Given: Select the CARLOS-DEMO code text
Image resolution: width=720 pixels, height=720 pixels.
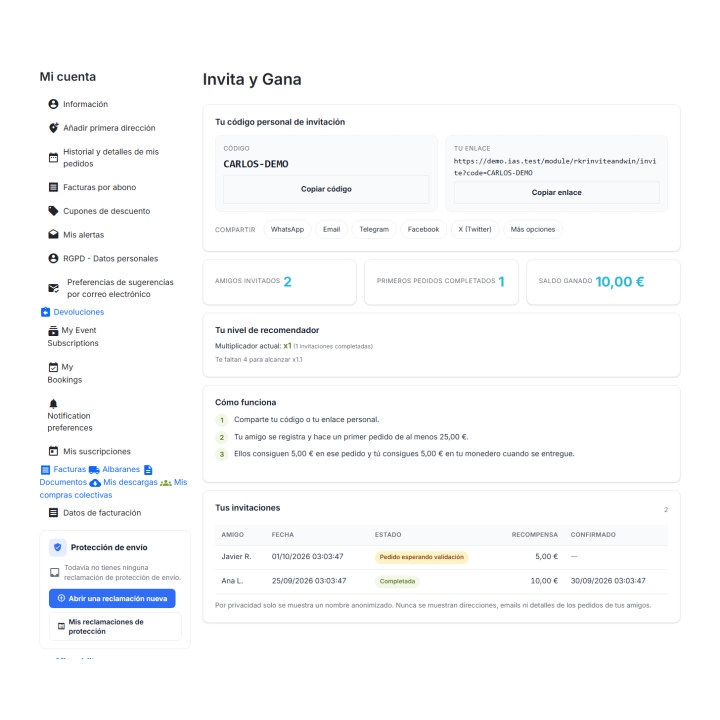Looking at the screenshot, I should point(256,164).
